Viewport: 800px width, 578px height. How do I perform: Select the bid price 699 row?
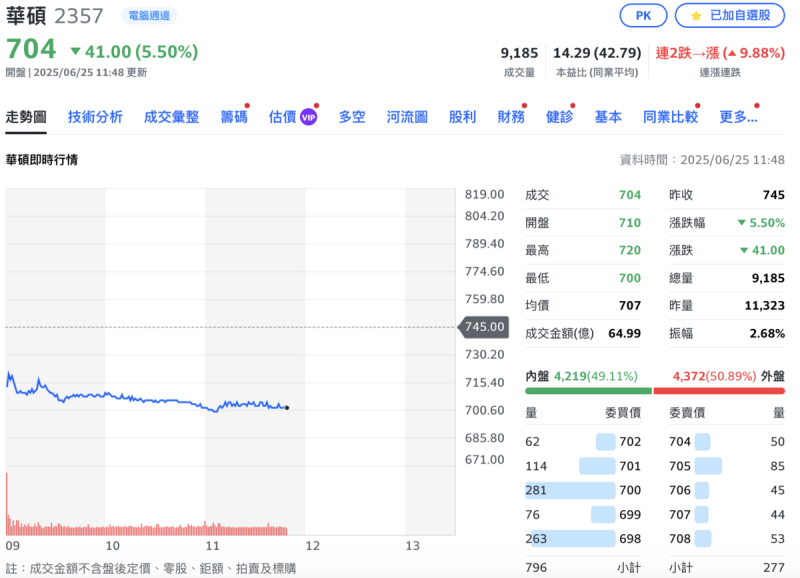coord(583,514)
